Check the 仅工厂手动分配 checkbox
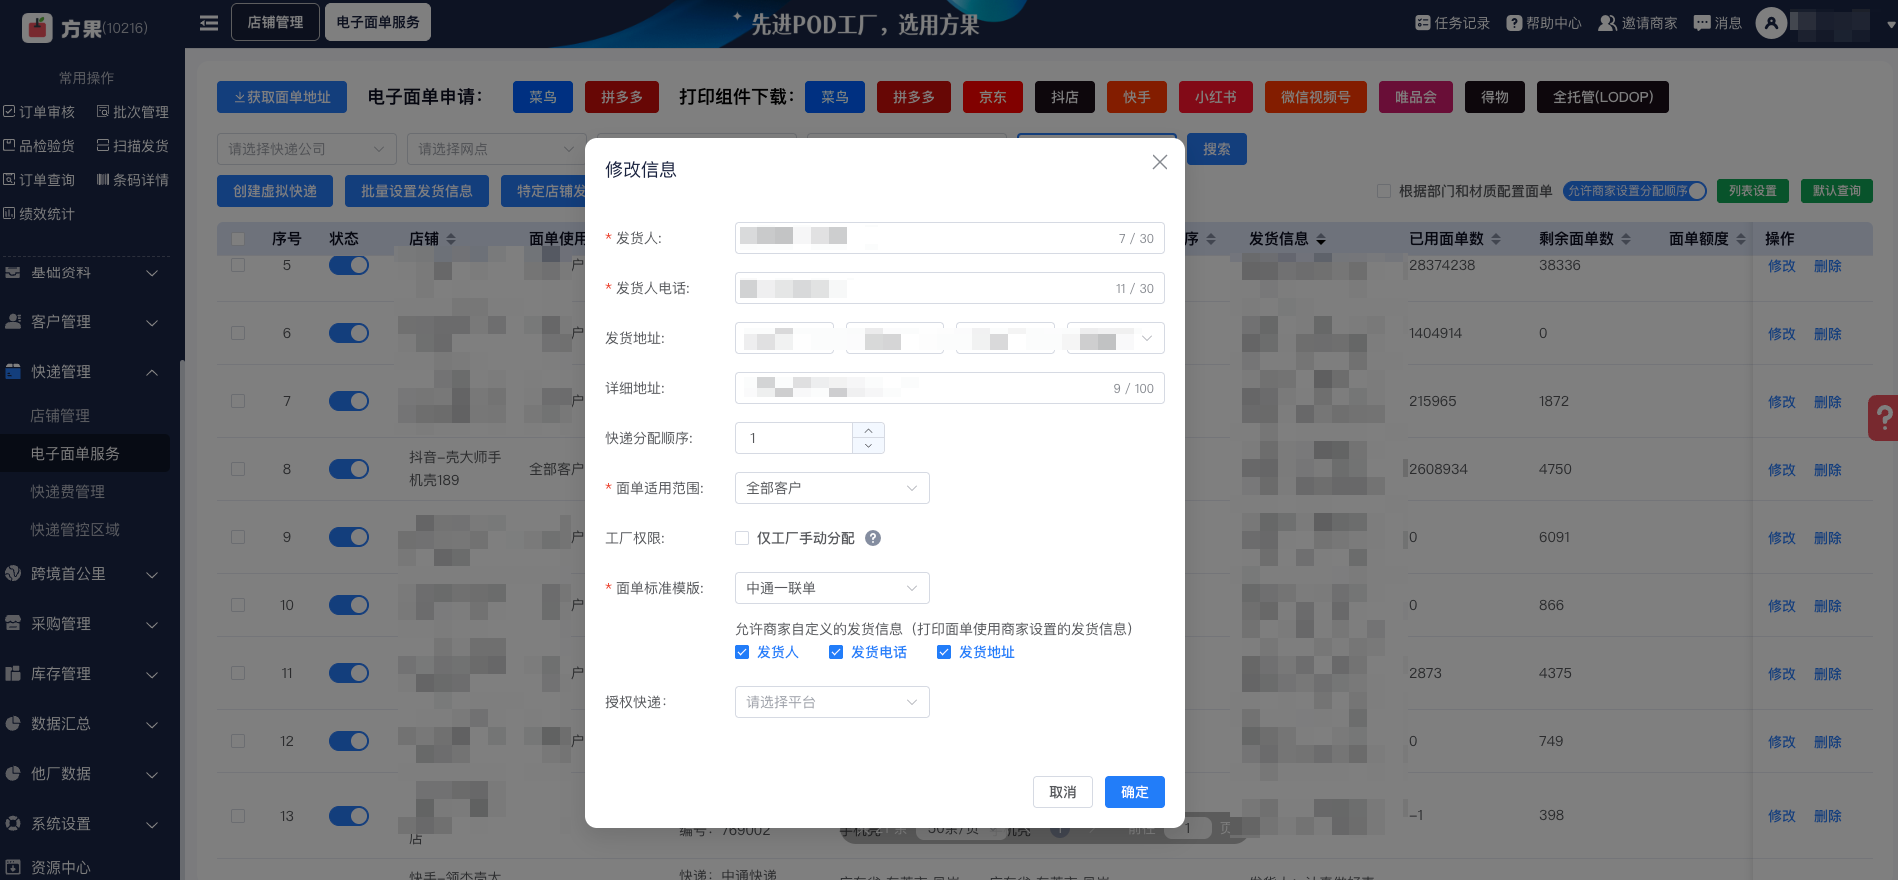Viewport: 1898px width, 880px height. coord(742,538)
